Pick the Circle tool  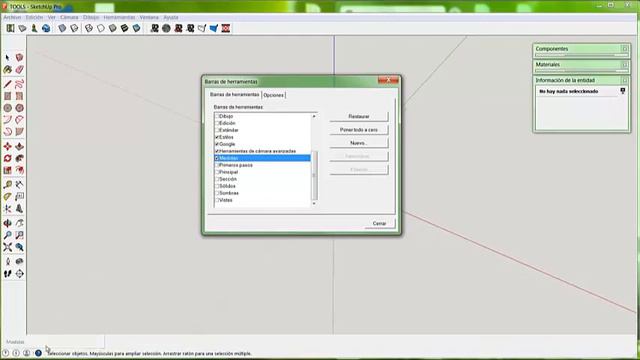tap(7, 108)
